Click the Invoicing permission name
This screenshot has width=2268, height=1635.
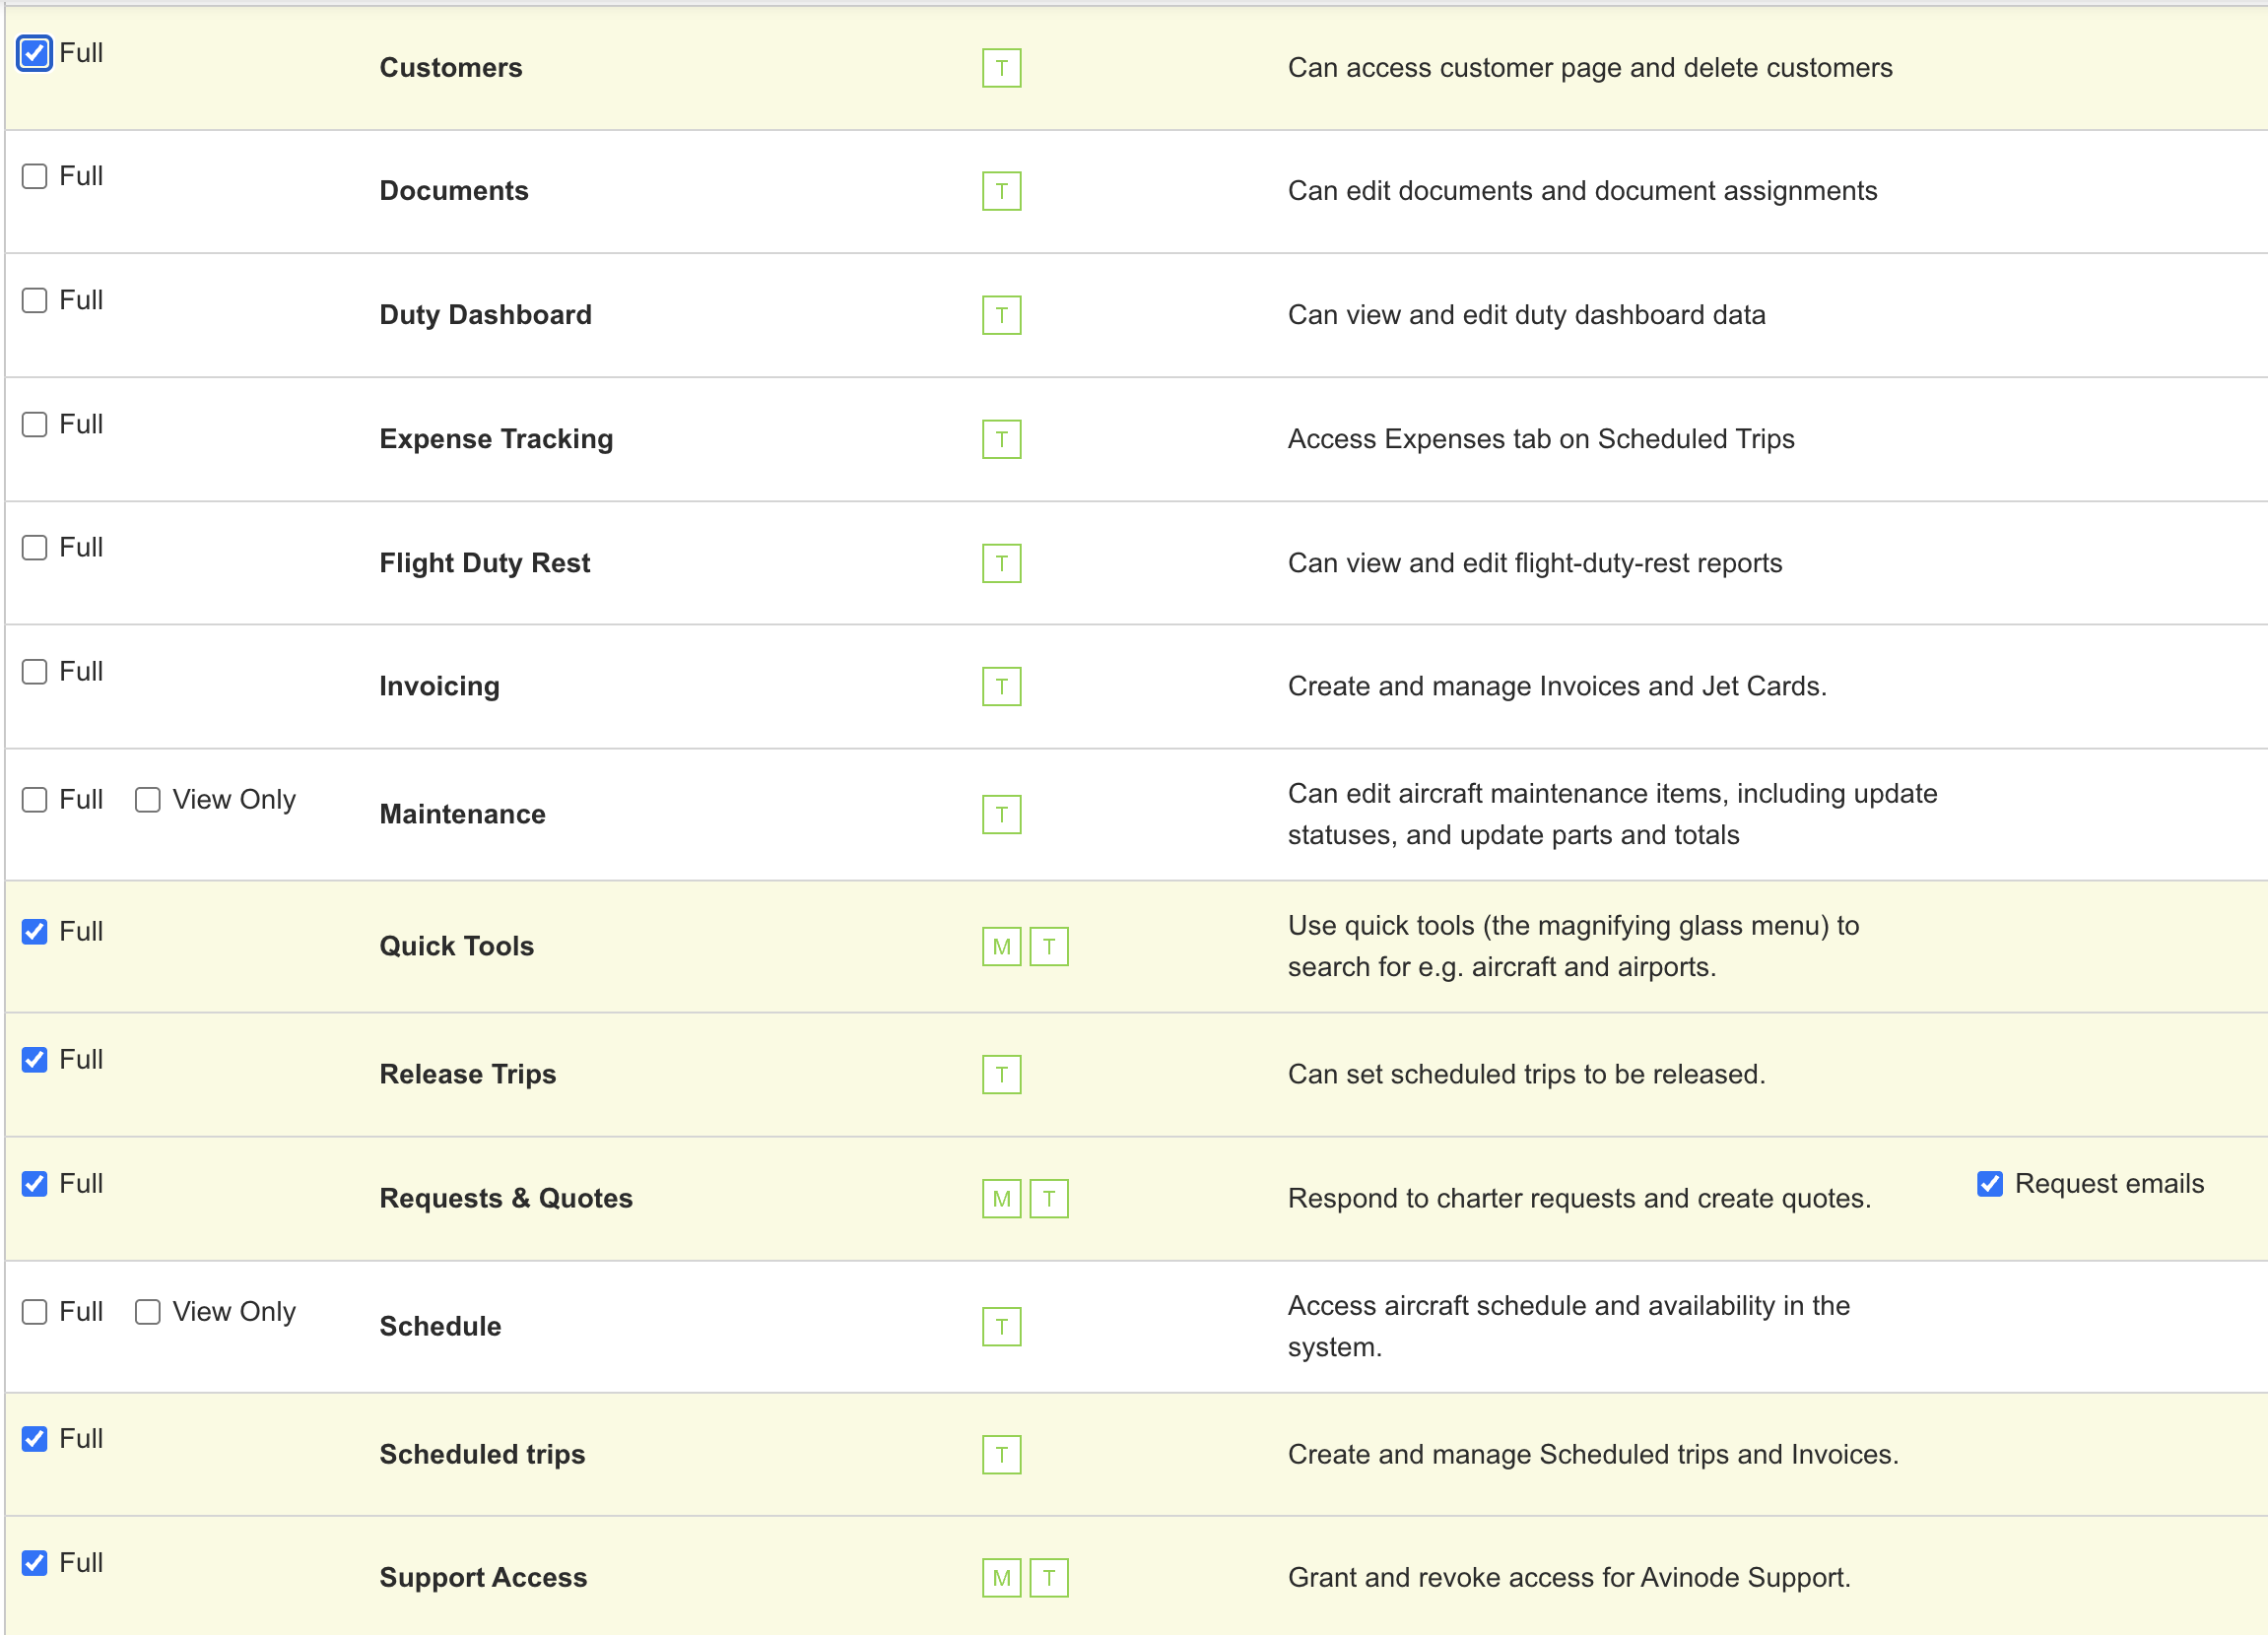439,686
